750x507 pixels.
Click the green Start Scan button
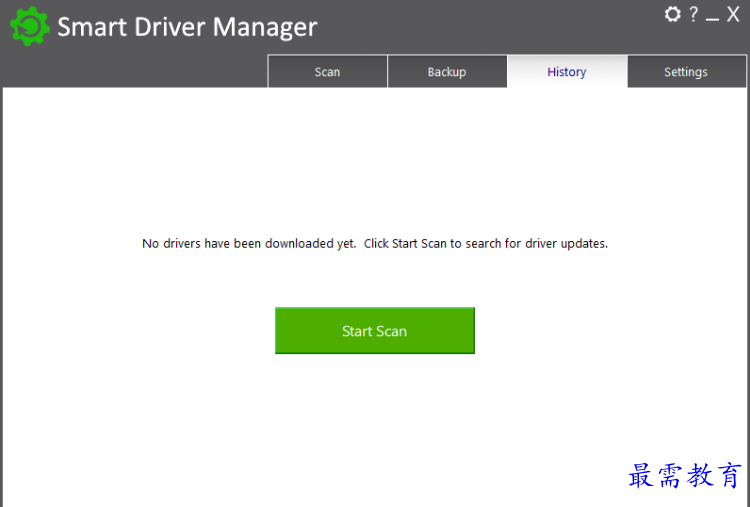[375, 331]
